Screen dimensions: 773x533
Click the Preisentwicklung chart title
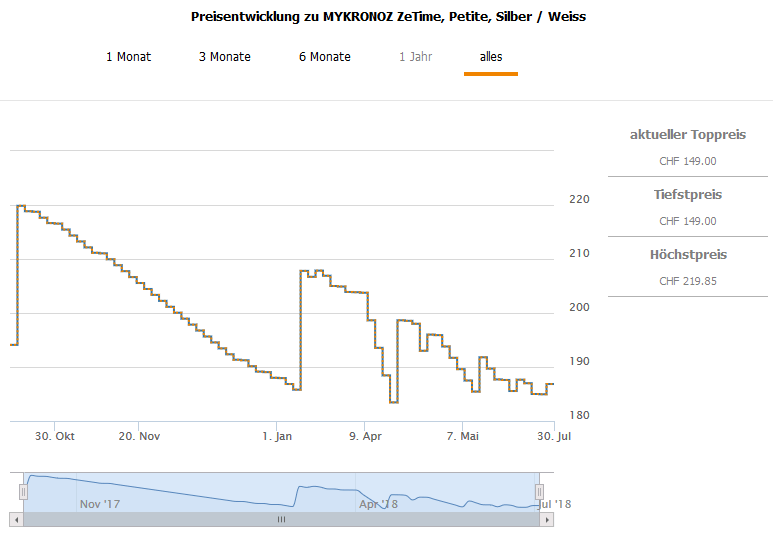pos(388,17)
